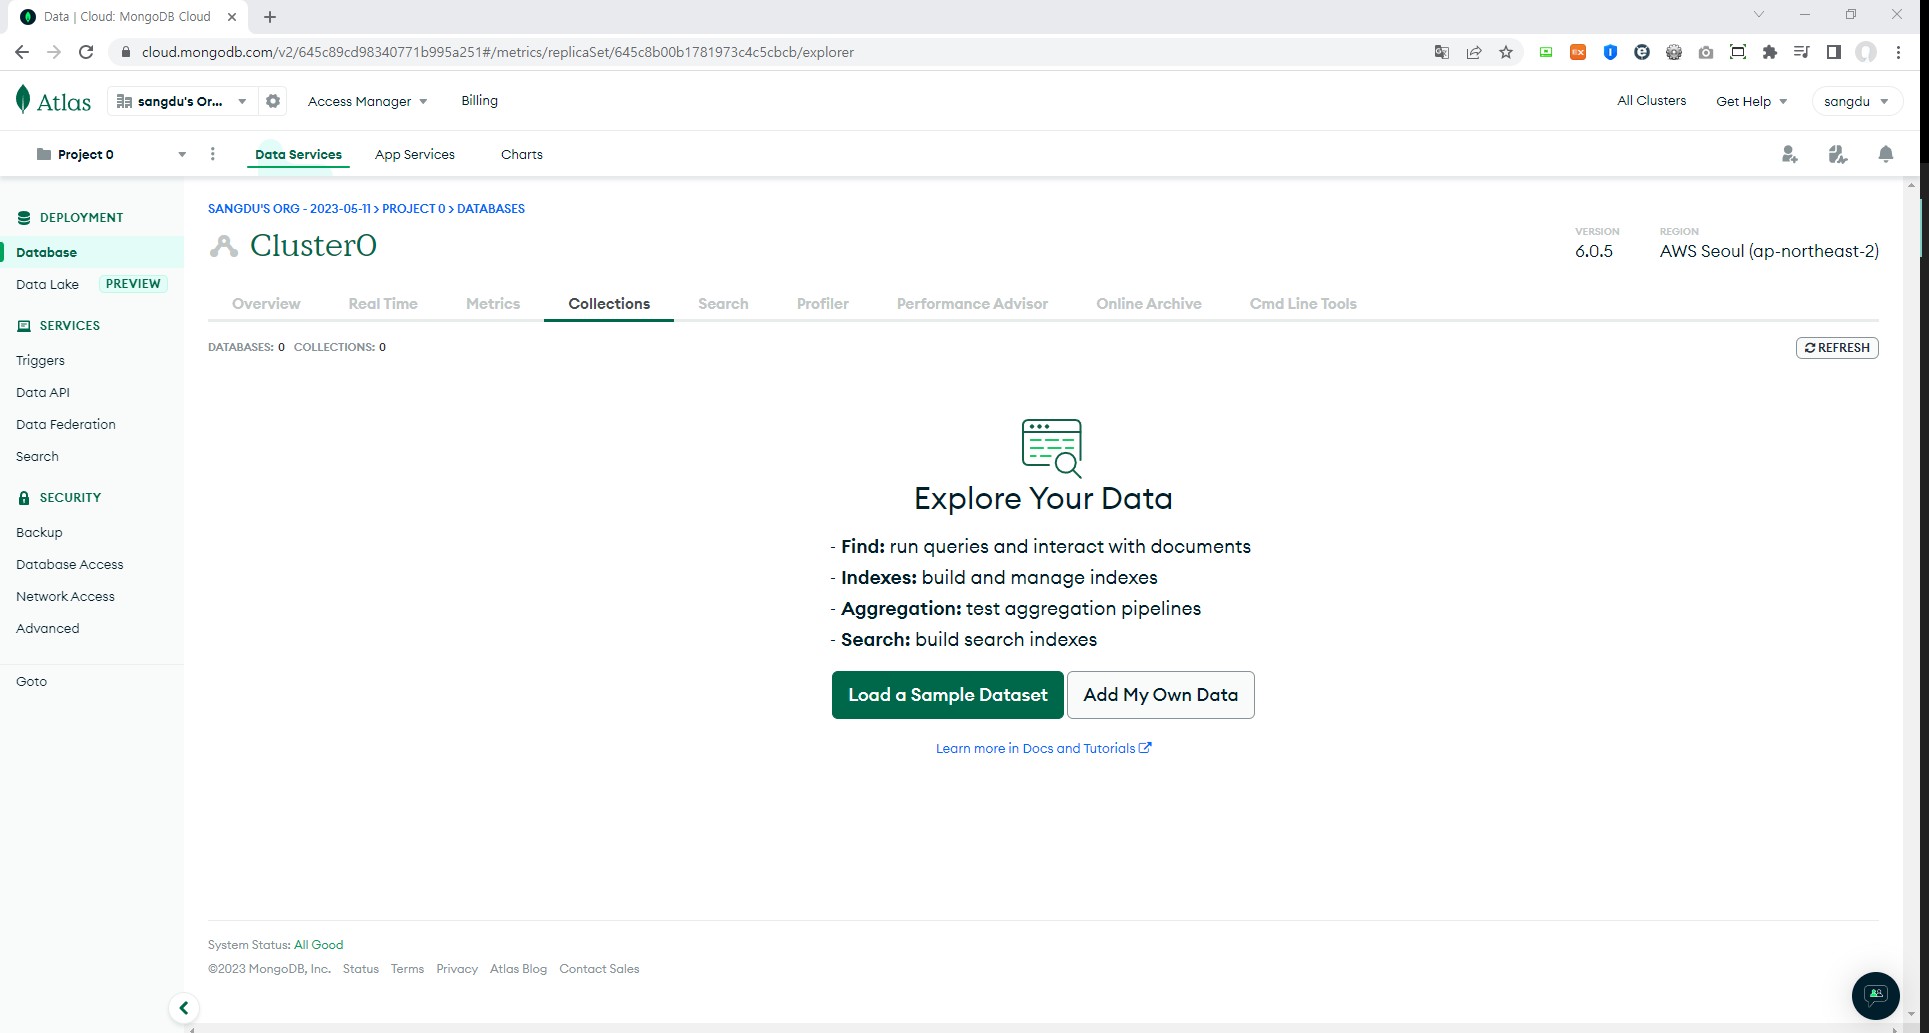Click Add My Own Data button

[1161, 695]
